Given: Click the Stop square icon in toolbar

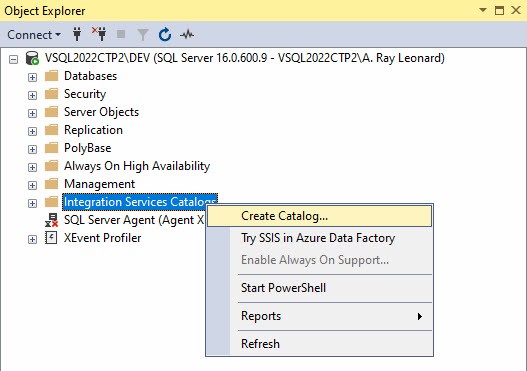Looking at the screenshot, I should click(121, 34).
